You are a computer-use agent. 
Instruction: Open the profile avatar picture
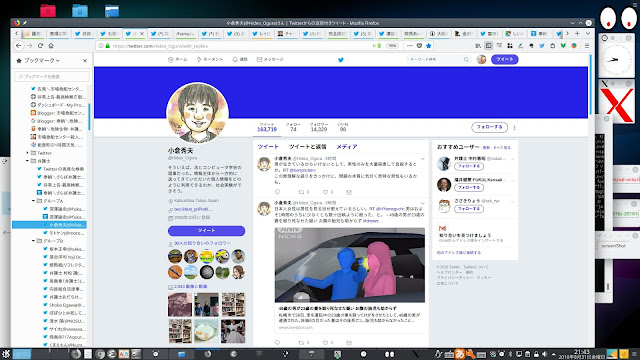pos(198,113)
